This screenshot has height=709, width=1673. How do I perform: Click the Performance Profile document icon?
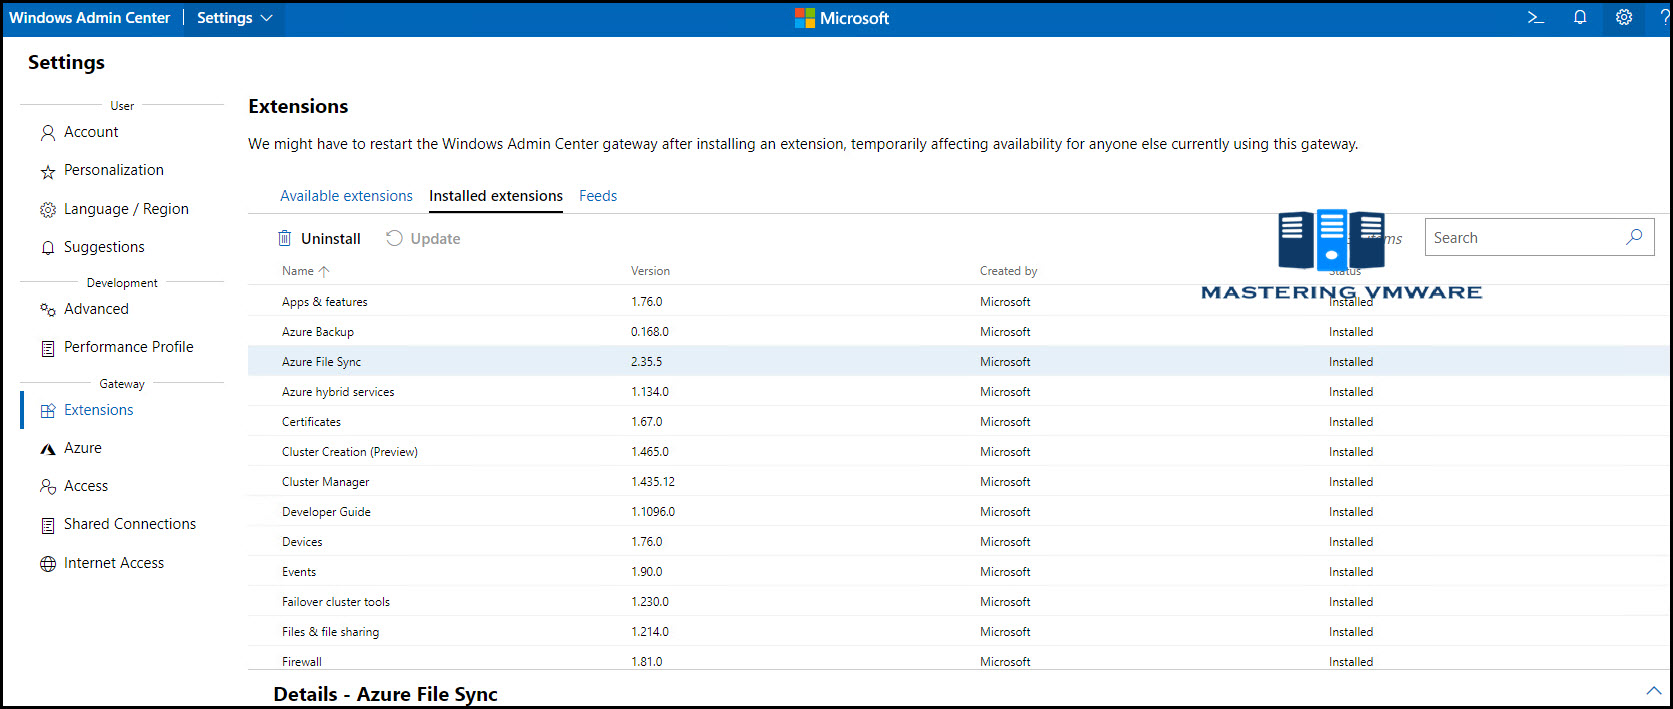[47, 348]
